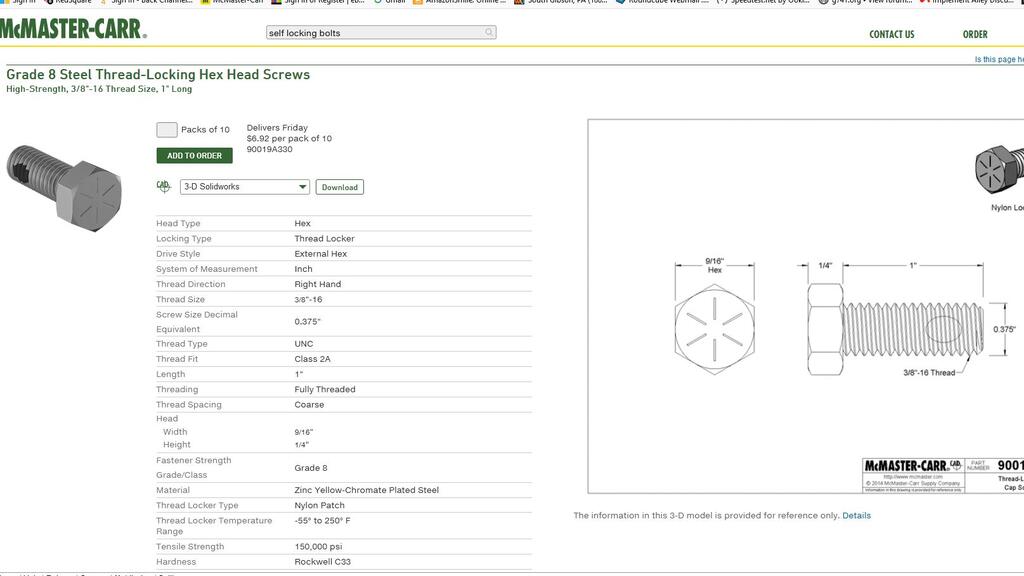Image resolution: width=1024 pixels, height=576 pixels.
Task: Open the 3-D Solidworks format dropdown
Action: point(244,187)
